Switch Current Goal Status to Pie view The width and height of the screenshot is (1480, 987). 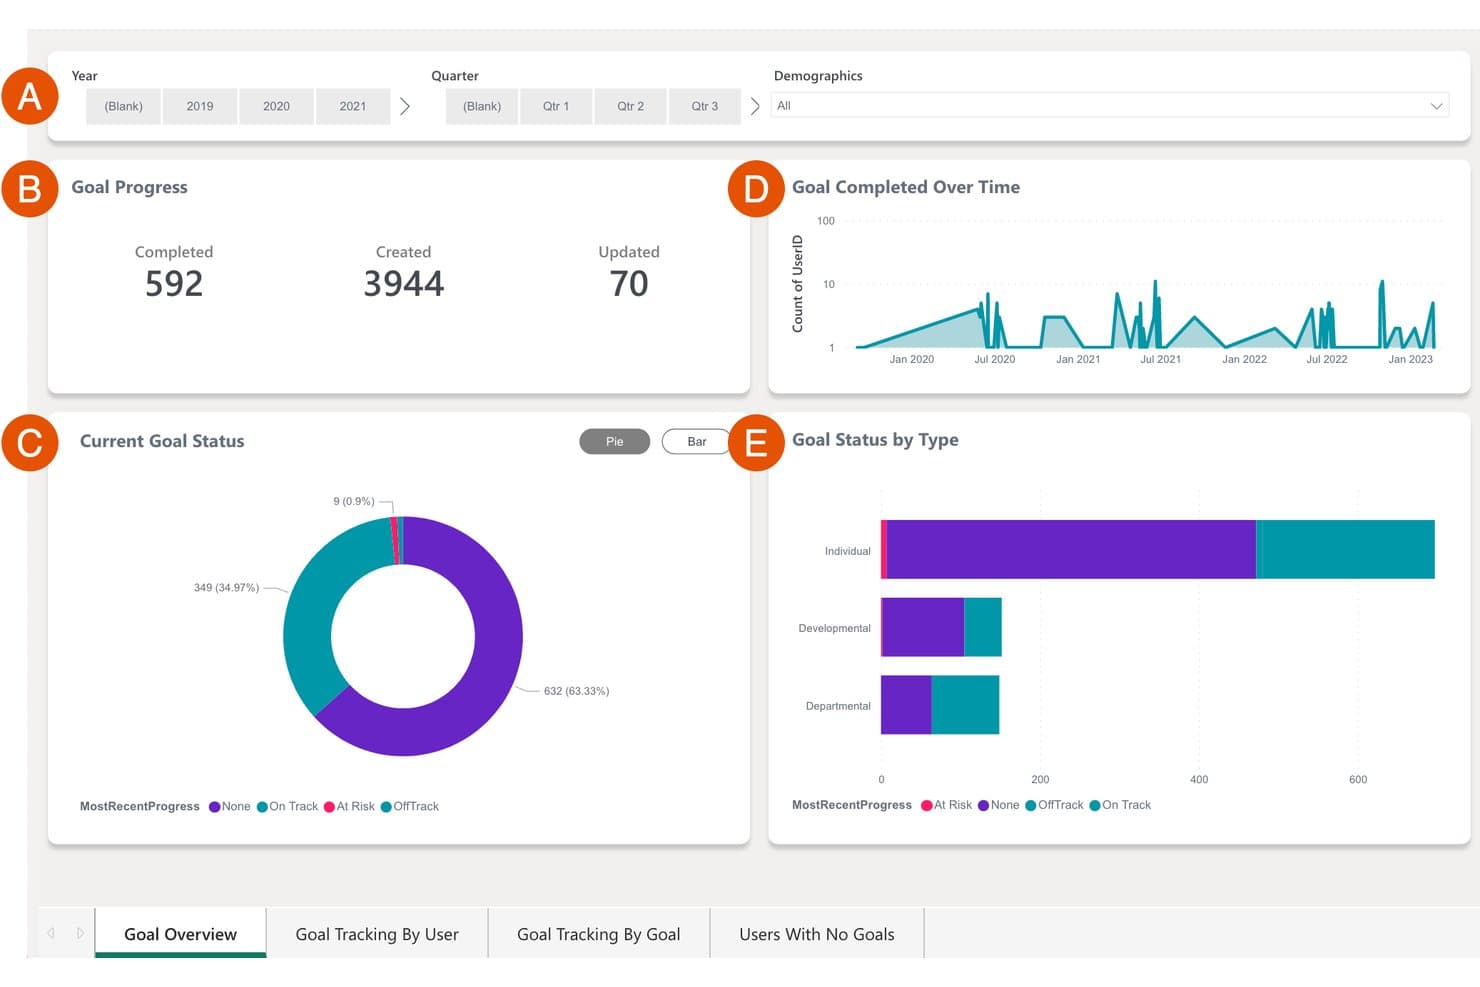pyautogui.click(x=614, y=441)
